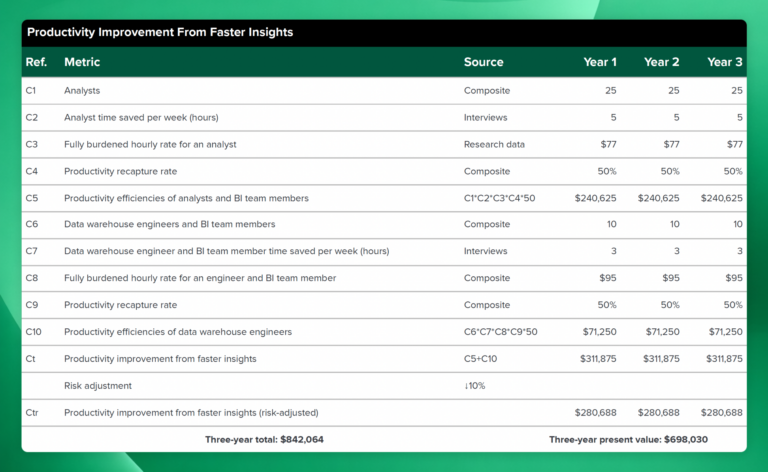The height and width of the screenshot is (472, 768).
Task: Click Year 2 value $311,875
Action: [x=661, y=359]
